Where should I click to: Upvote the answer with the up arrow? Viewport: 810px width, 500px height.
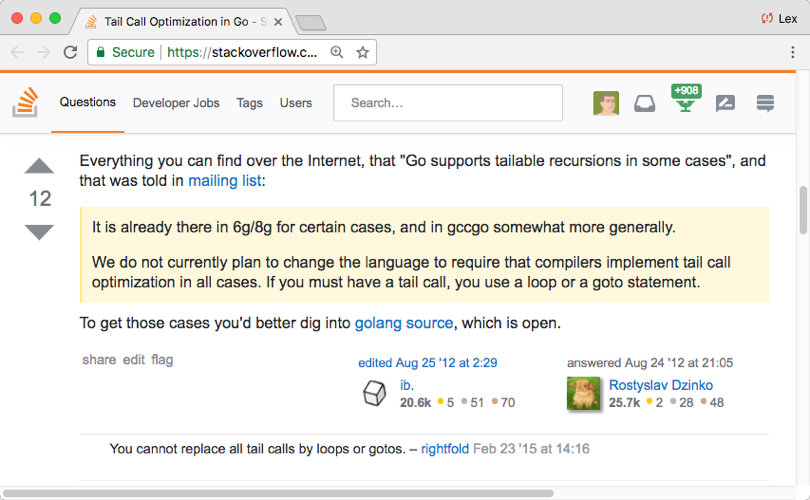[x=39, y=166]
